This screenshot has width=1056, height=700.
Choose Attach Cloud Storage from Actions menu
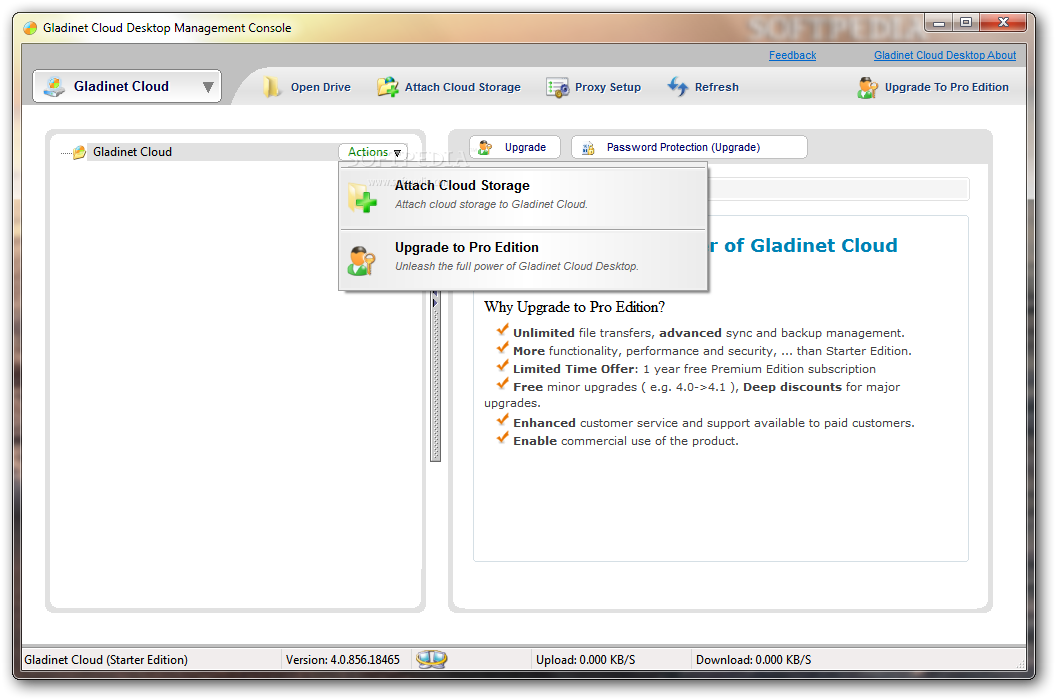tap(523, 196)
